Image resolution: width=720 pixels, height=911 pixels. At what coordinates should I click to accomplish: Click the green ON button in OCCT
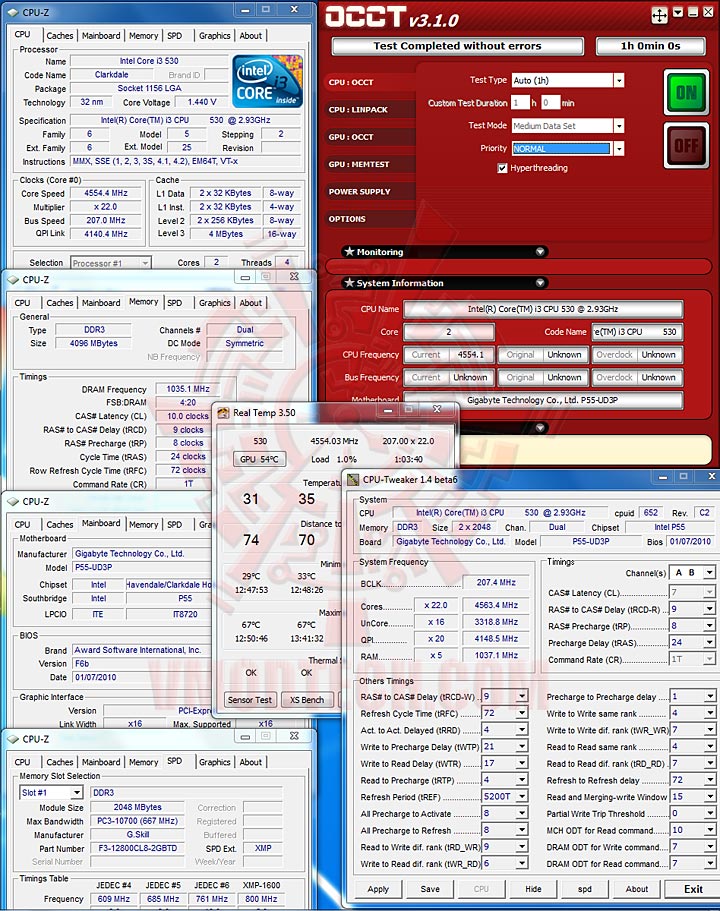(686, 92)
